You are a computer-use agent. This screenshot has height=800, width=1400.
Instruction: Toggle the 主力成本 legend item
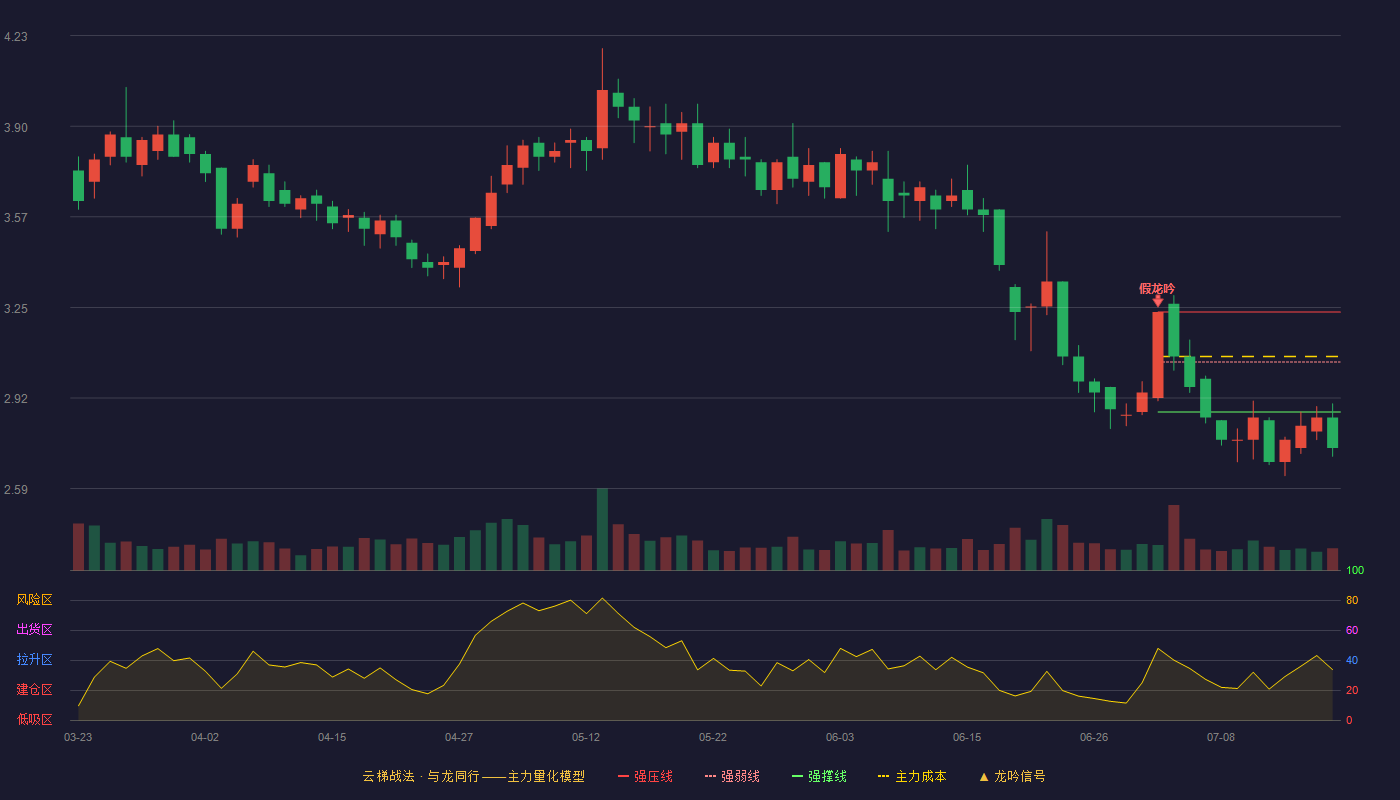pyautogui.click(x=912, y=776)
